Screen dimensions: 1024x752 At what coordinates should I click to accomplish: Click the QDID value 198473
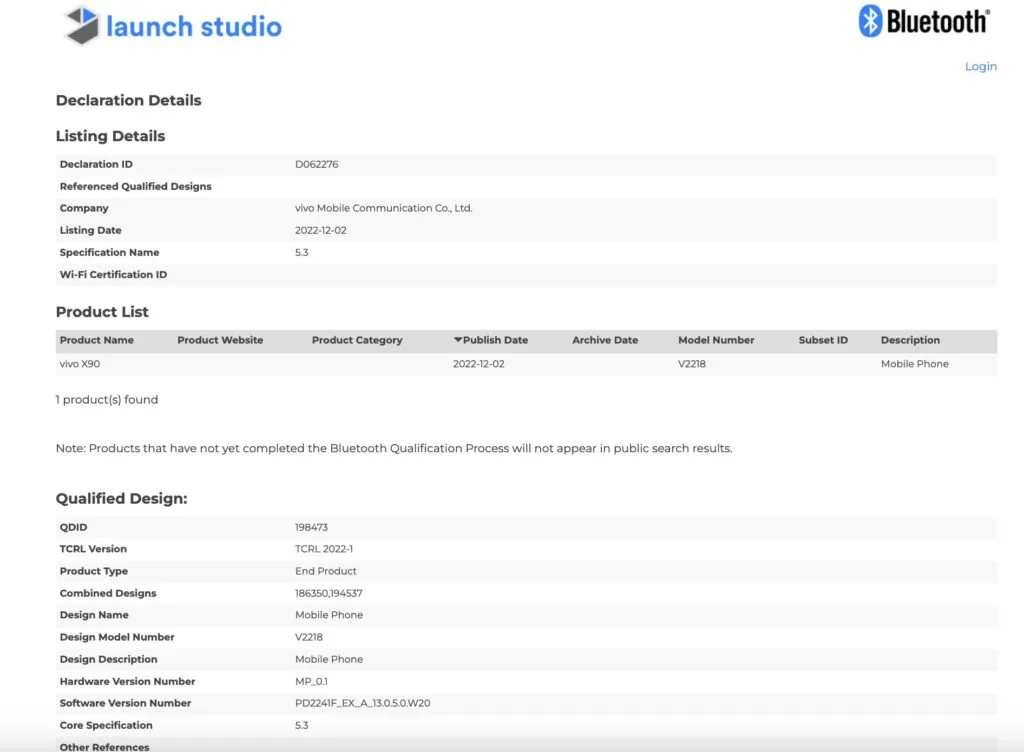(x=312, y=527)
